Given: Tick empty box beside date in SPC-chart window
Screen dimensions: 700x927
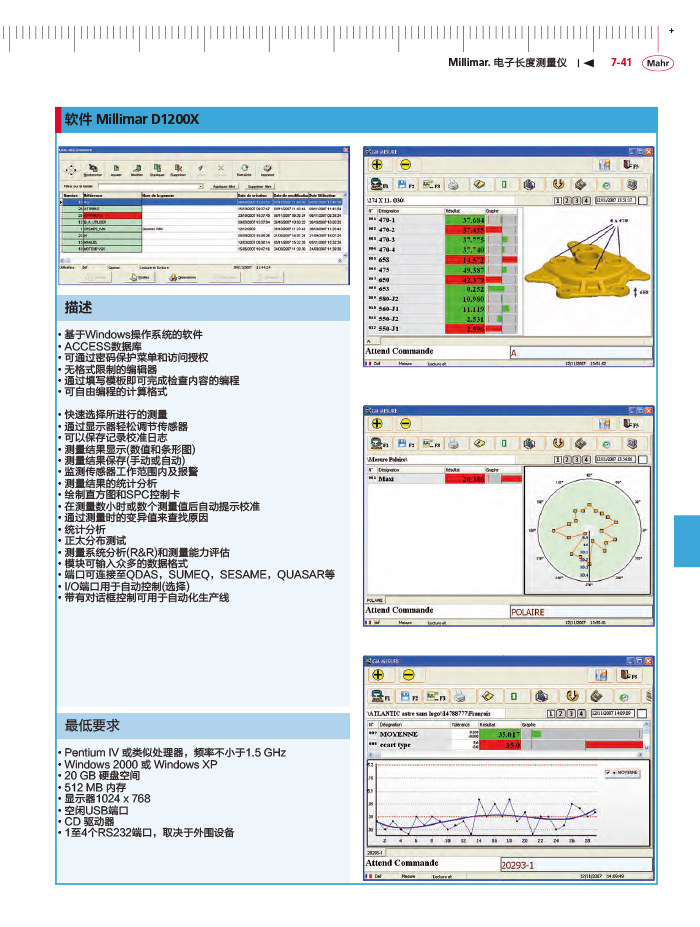Looking at the screenshot, I should [x=644, y=713].
